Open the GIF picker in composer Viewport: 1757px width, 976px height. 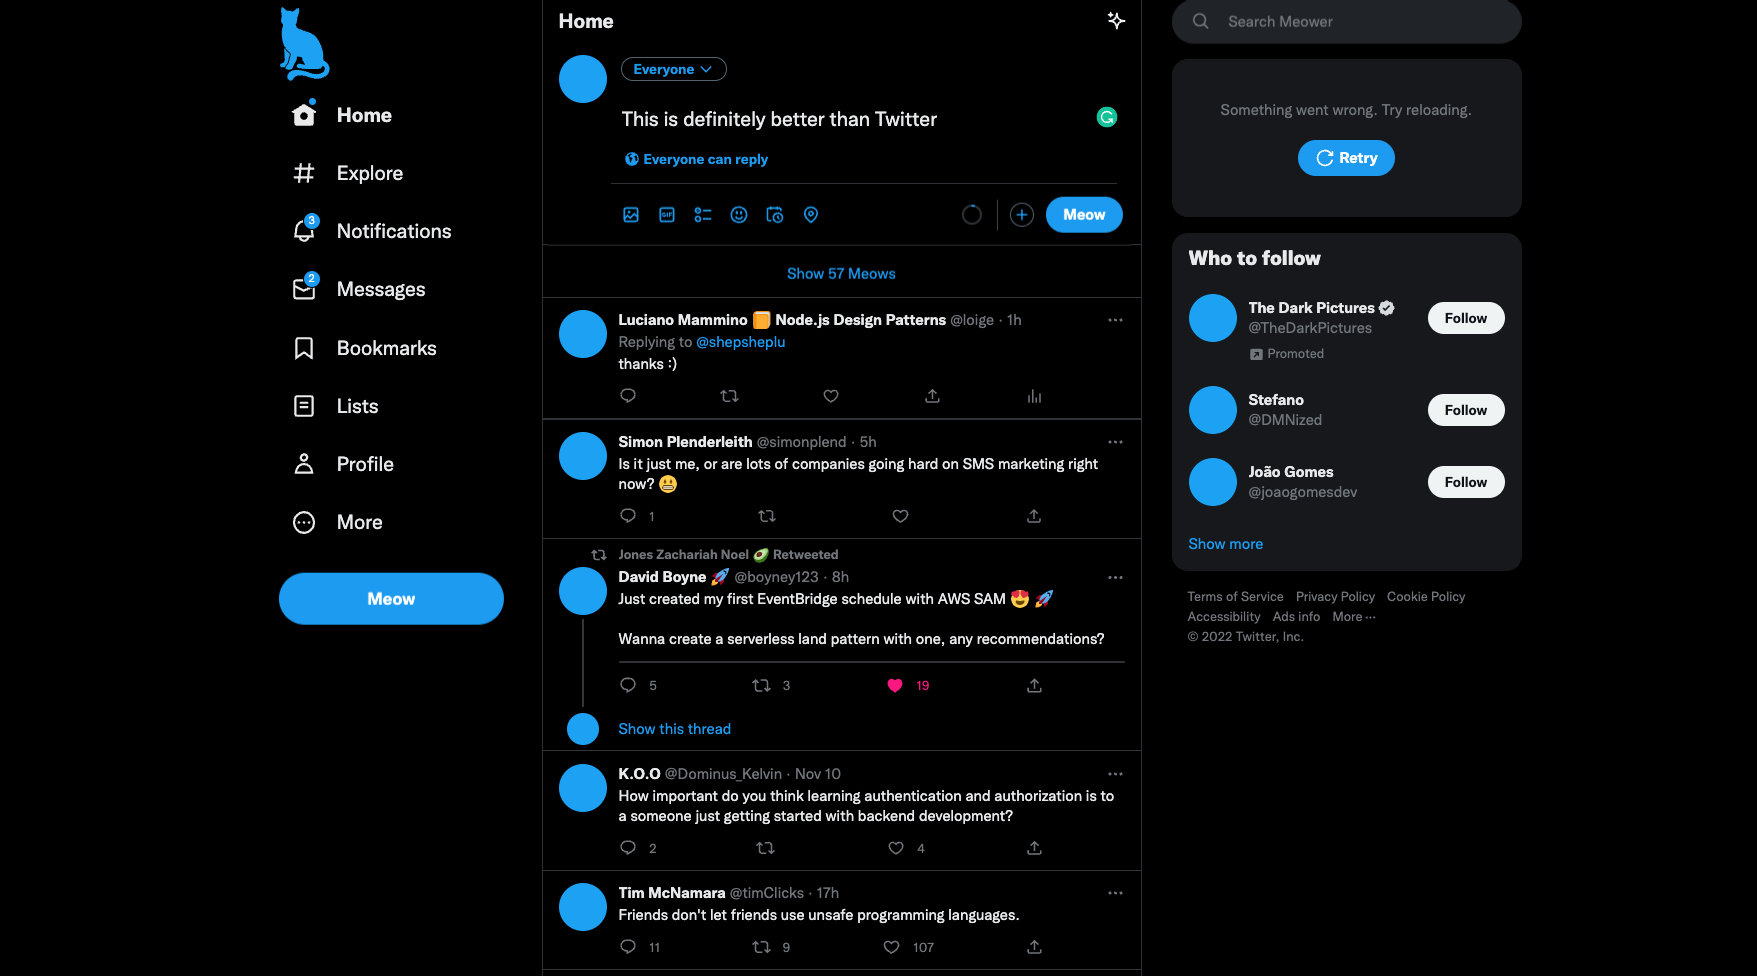[x=667, y=215]
